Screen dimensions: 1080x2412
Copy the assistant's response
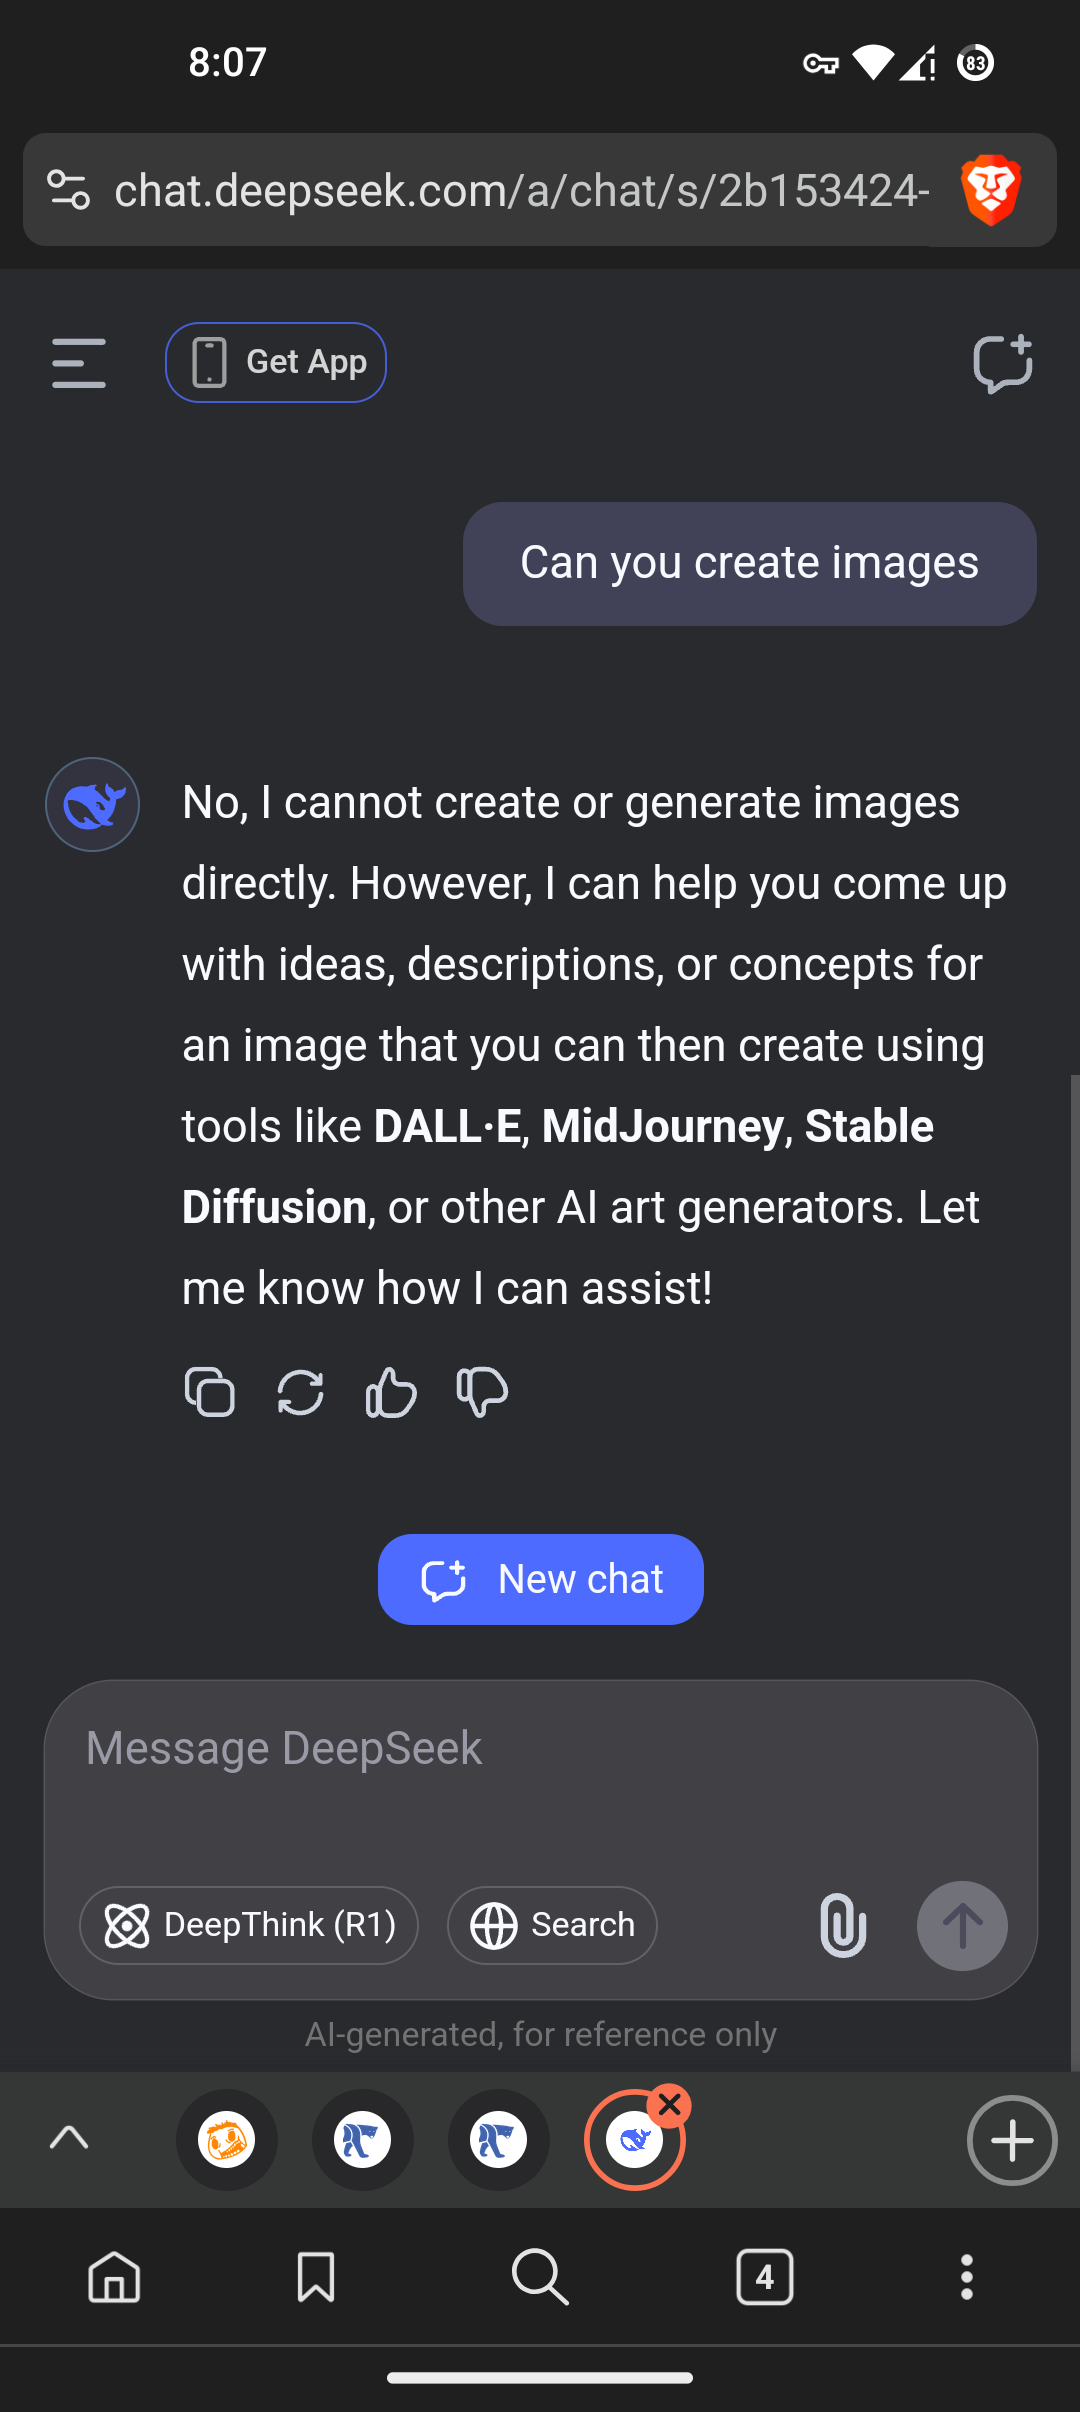pos(209,1392)
